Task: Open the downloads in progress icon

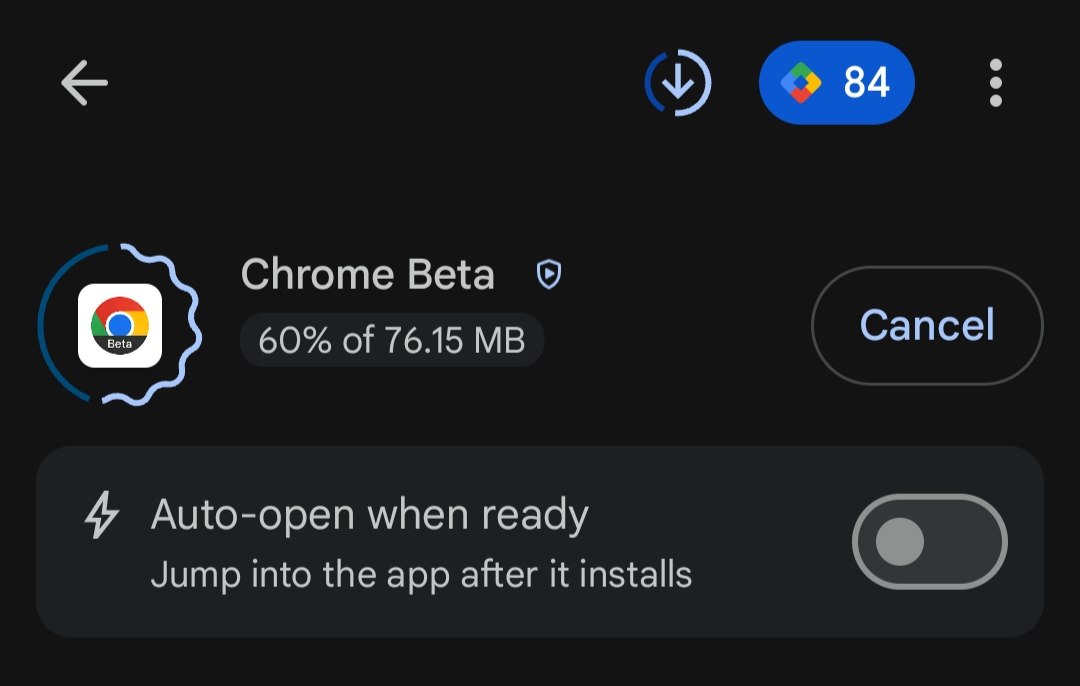Action: [678, 83]
